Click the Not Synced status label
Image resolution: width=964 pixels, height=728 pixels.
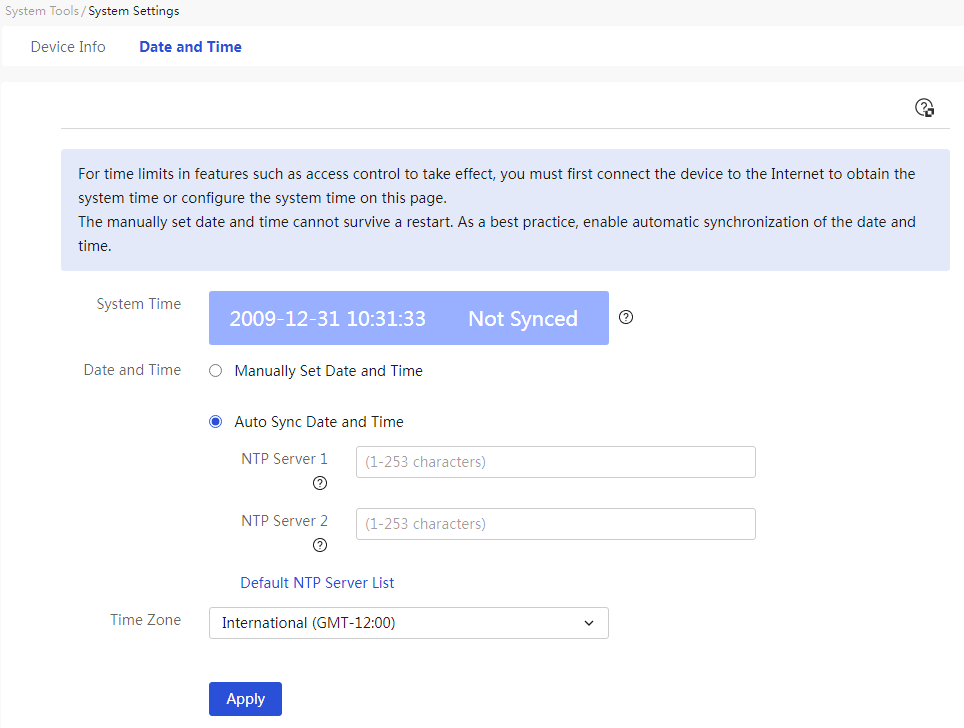[x=523, y=318]
